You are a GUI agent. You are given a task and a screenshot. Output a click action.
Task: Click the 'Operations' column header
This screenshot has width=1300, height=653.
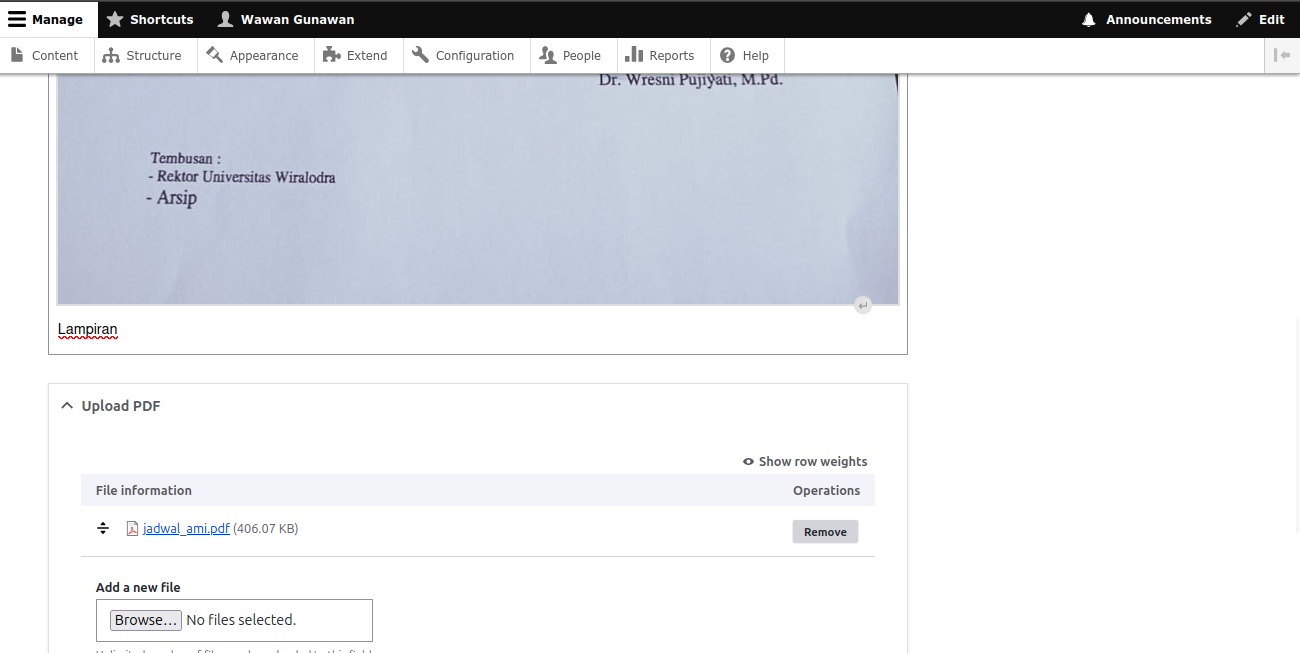[x=826, y=490]
